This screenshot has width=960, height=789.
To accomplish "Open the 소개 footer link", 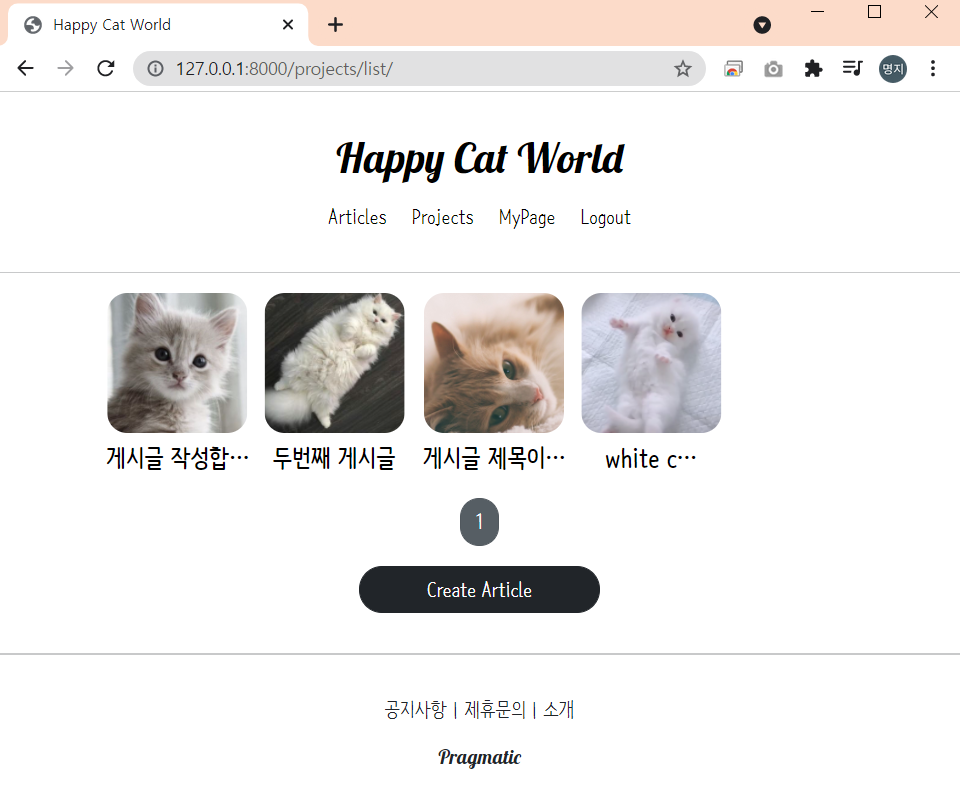I will pos(558,709).
